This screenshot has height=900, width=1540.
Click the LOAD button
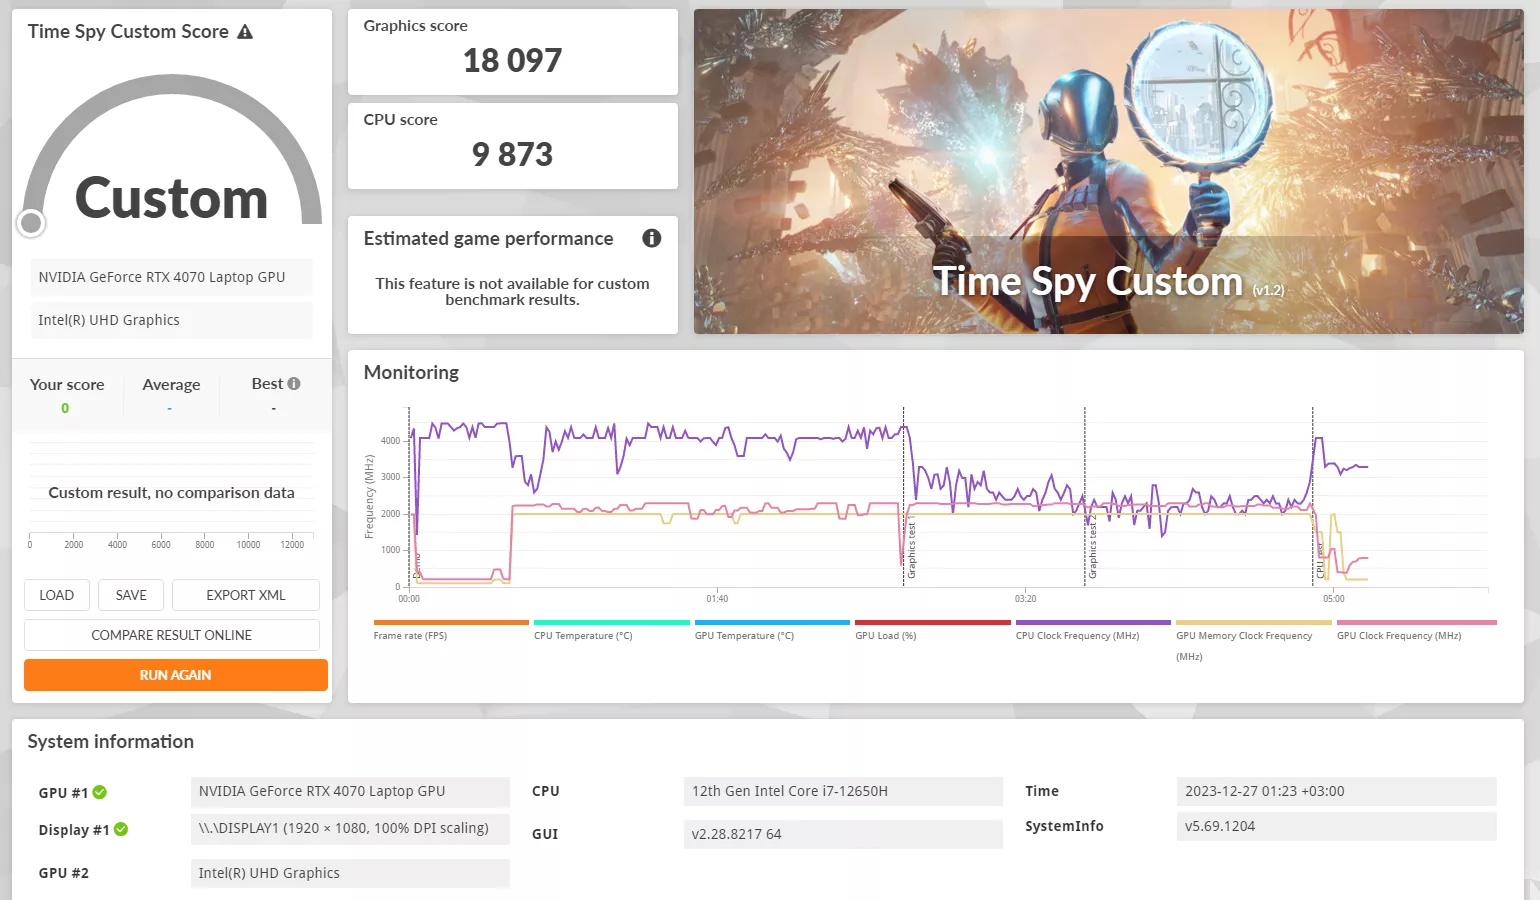click(x=57, y=595)
